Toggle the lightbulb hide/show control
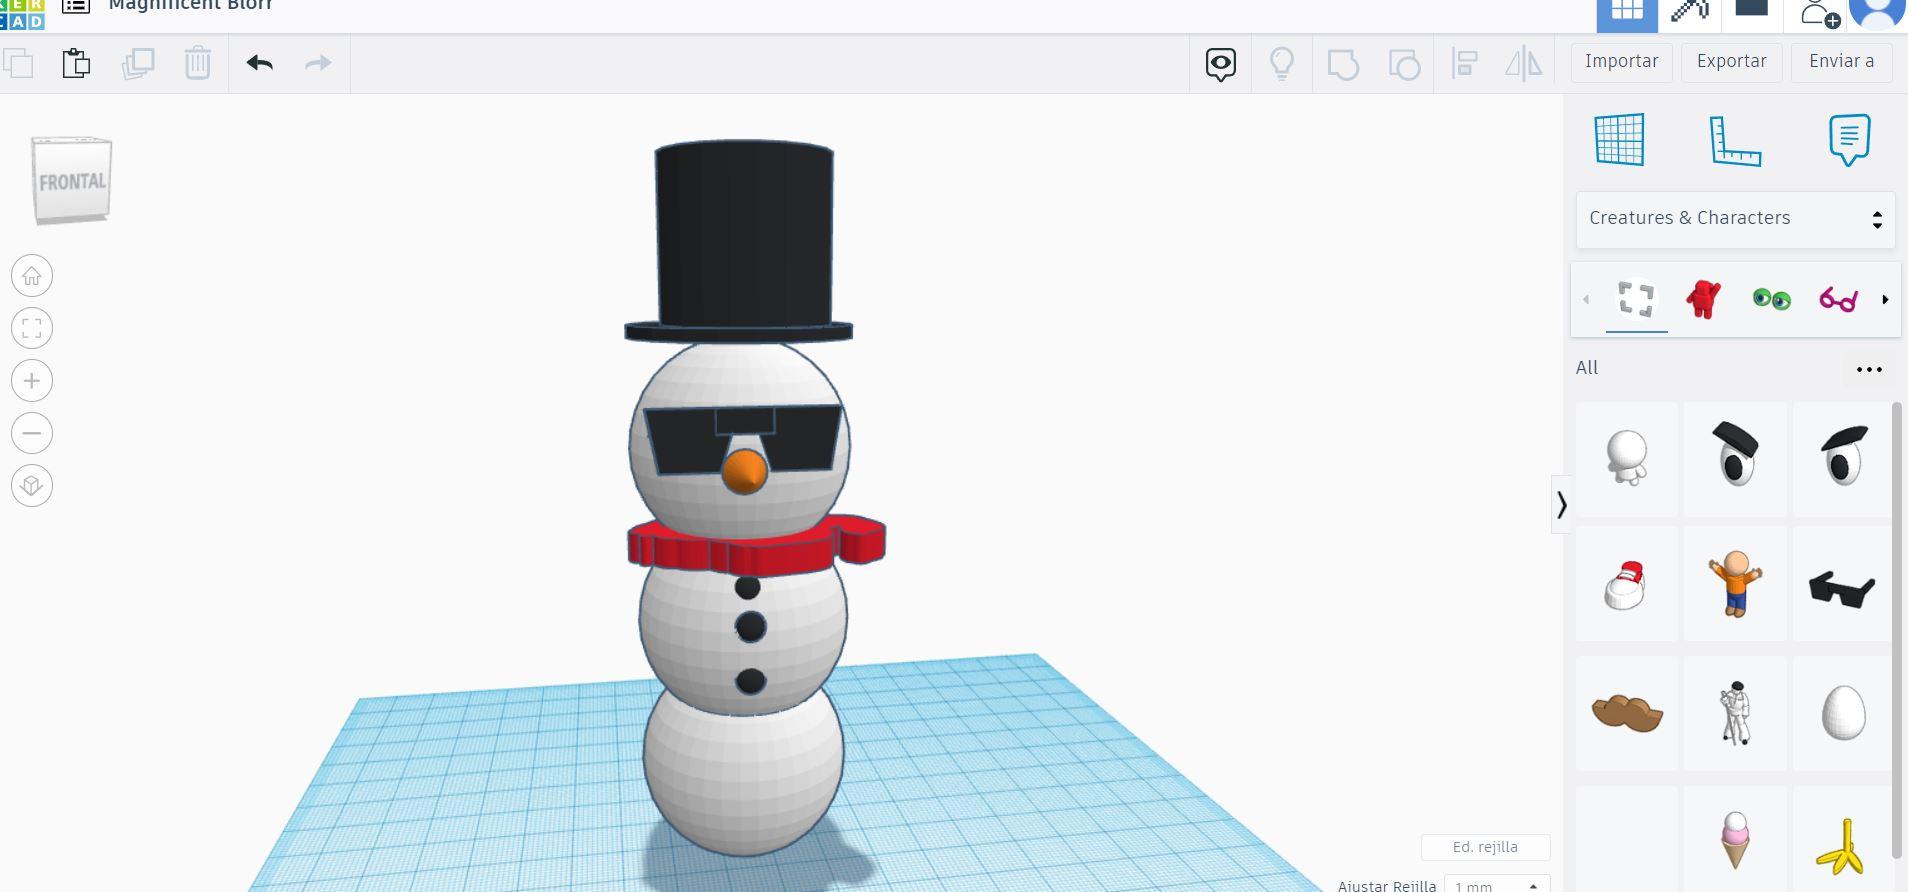The width and height of the screenshot is (1908, 892). 1282,64
